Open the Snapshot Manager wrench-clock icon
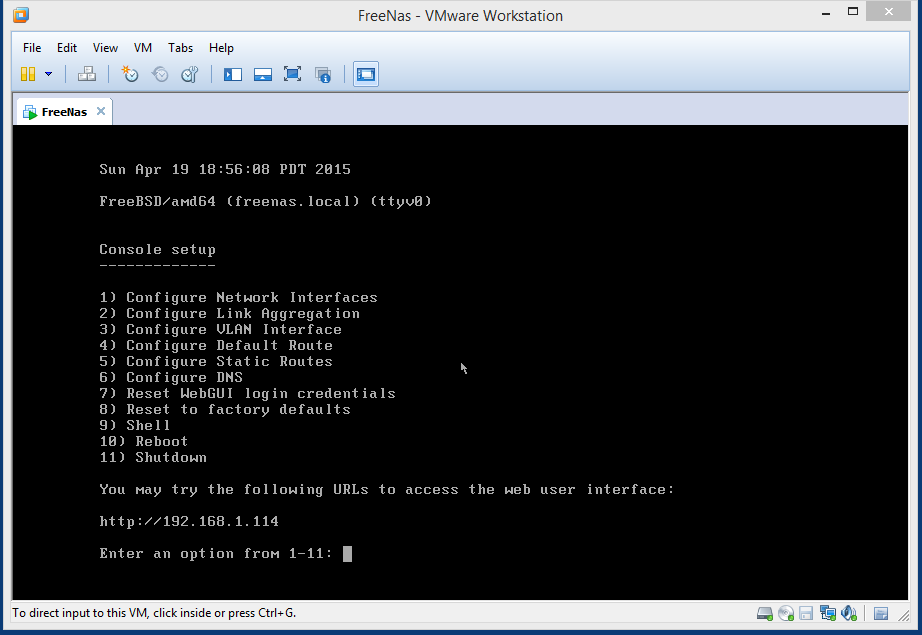922x635 pixels. [x=189, y=74]
